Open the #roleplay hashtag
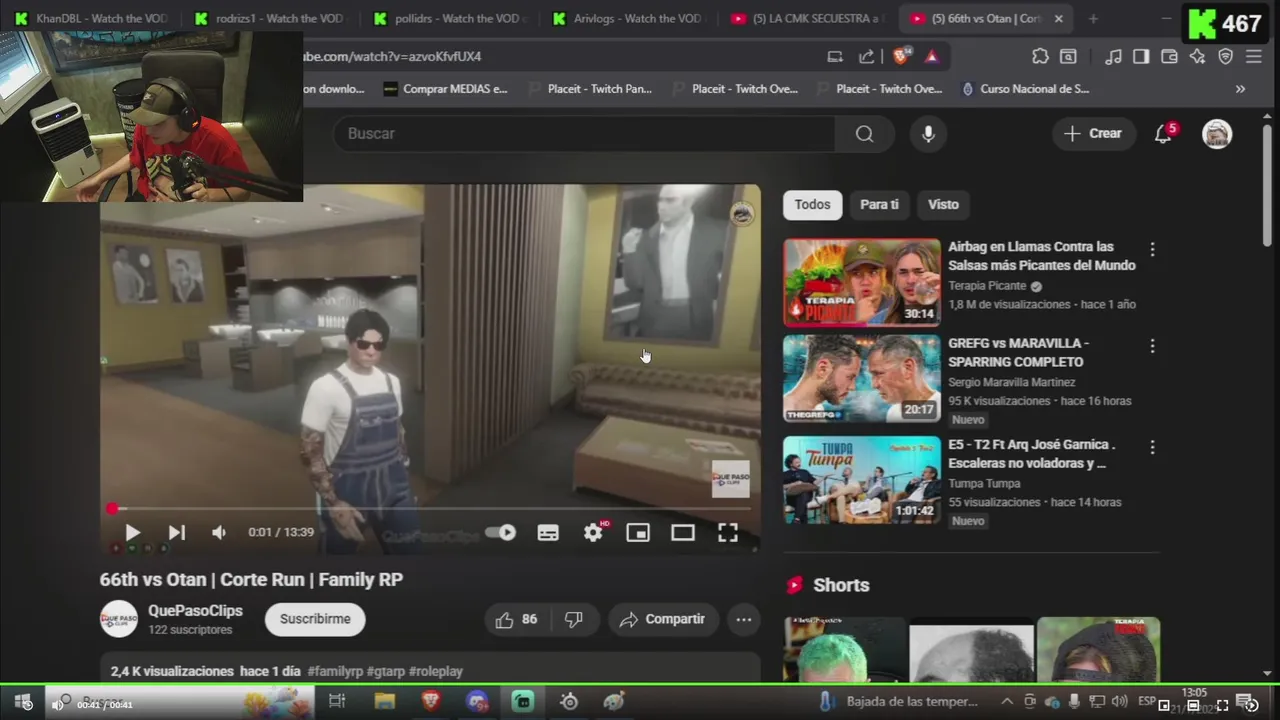This screenshot has height=720, width=1280. (x=435, y=672)
